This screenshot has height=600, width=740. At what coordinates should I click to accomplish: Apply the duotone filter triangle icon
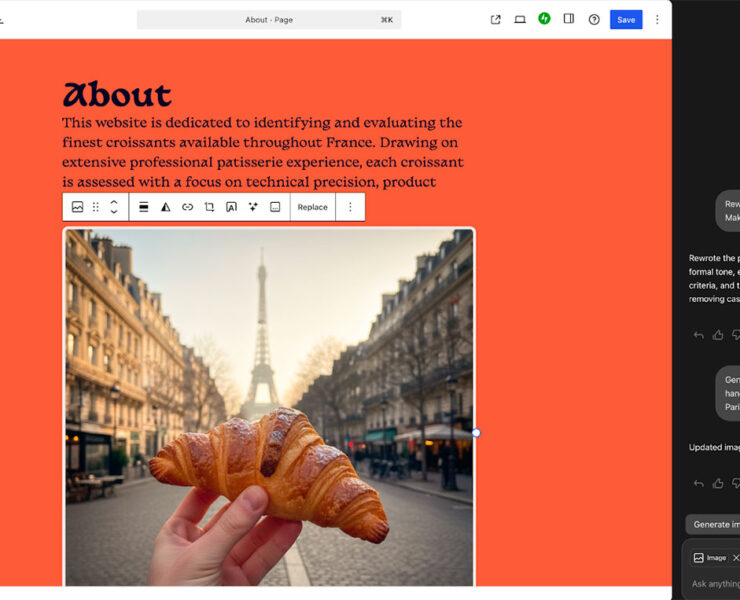pos(166,207)
